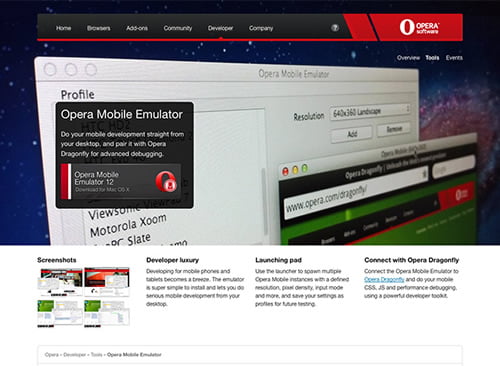This screenshot has height=366, width=500.
Task: Select the Tools tab
Action: tap(432, 58)
